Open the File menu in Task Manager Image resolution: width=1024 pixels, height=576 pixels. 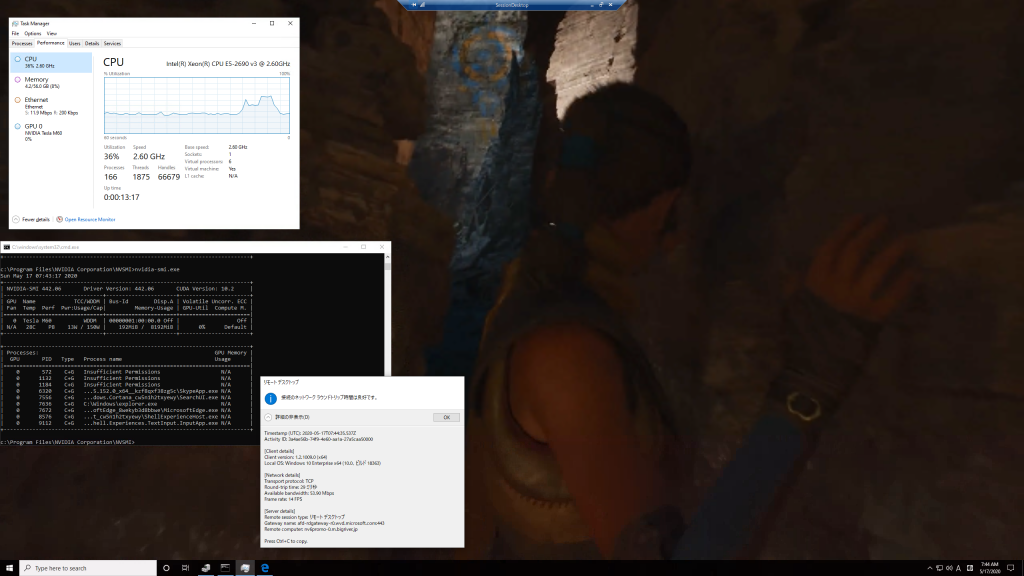tap(16, 33)
